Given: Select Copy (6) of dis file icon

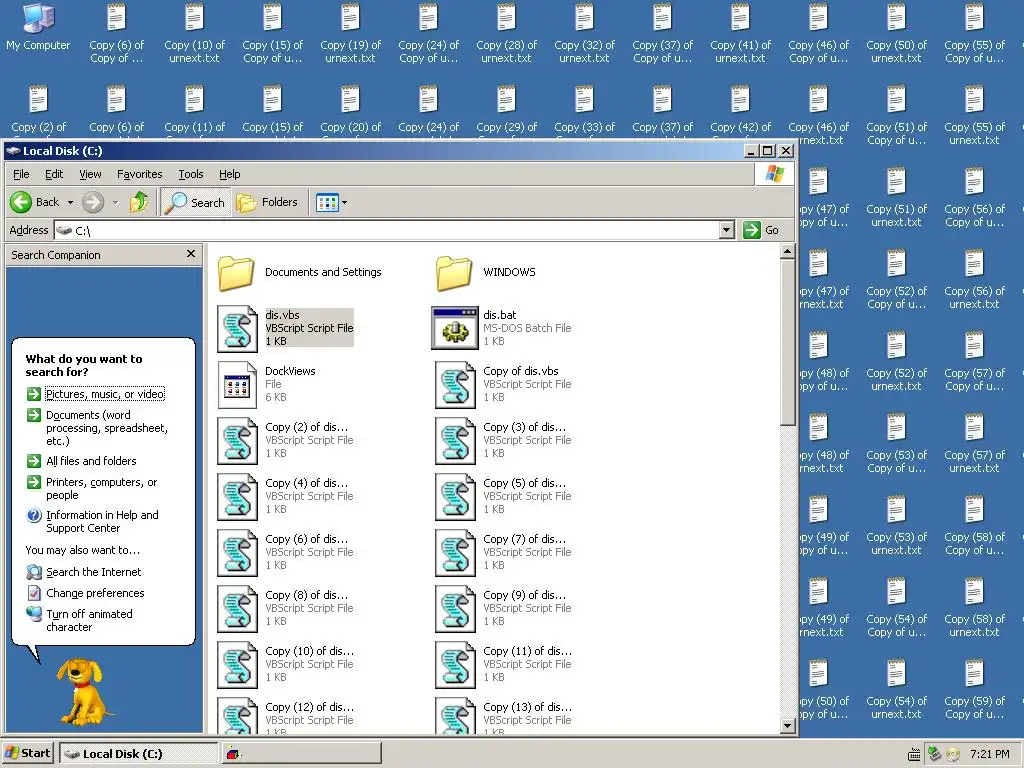Looking at the screenshot, I should click(x=237, y=553).
